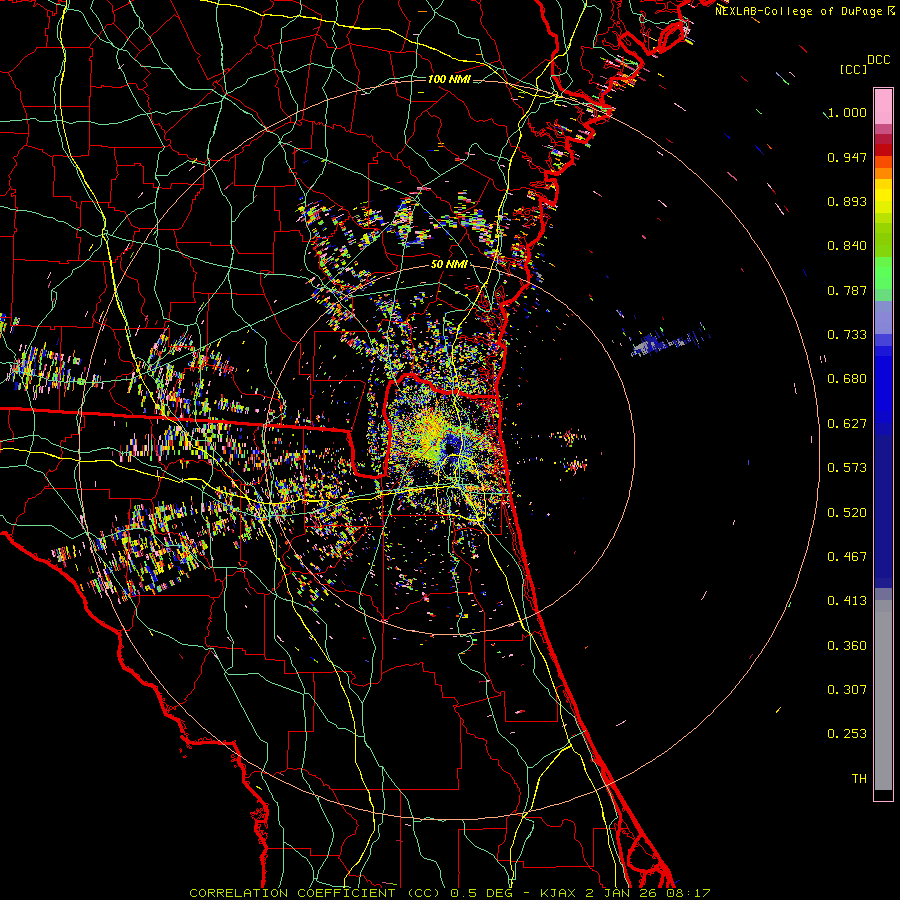Select the 0.947 scale value
The width and height of the screenshot is (900, 900).
click(x=847, y=157)
